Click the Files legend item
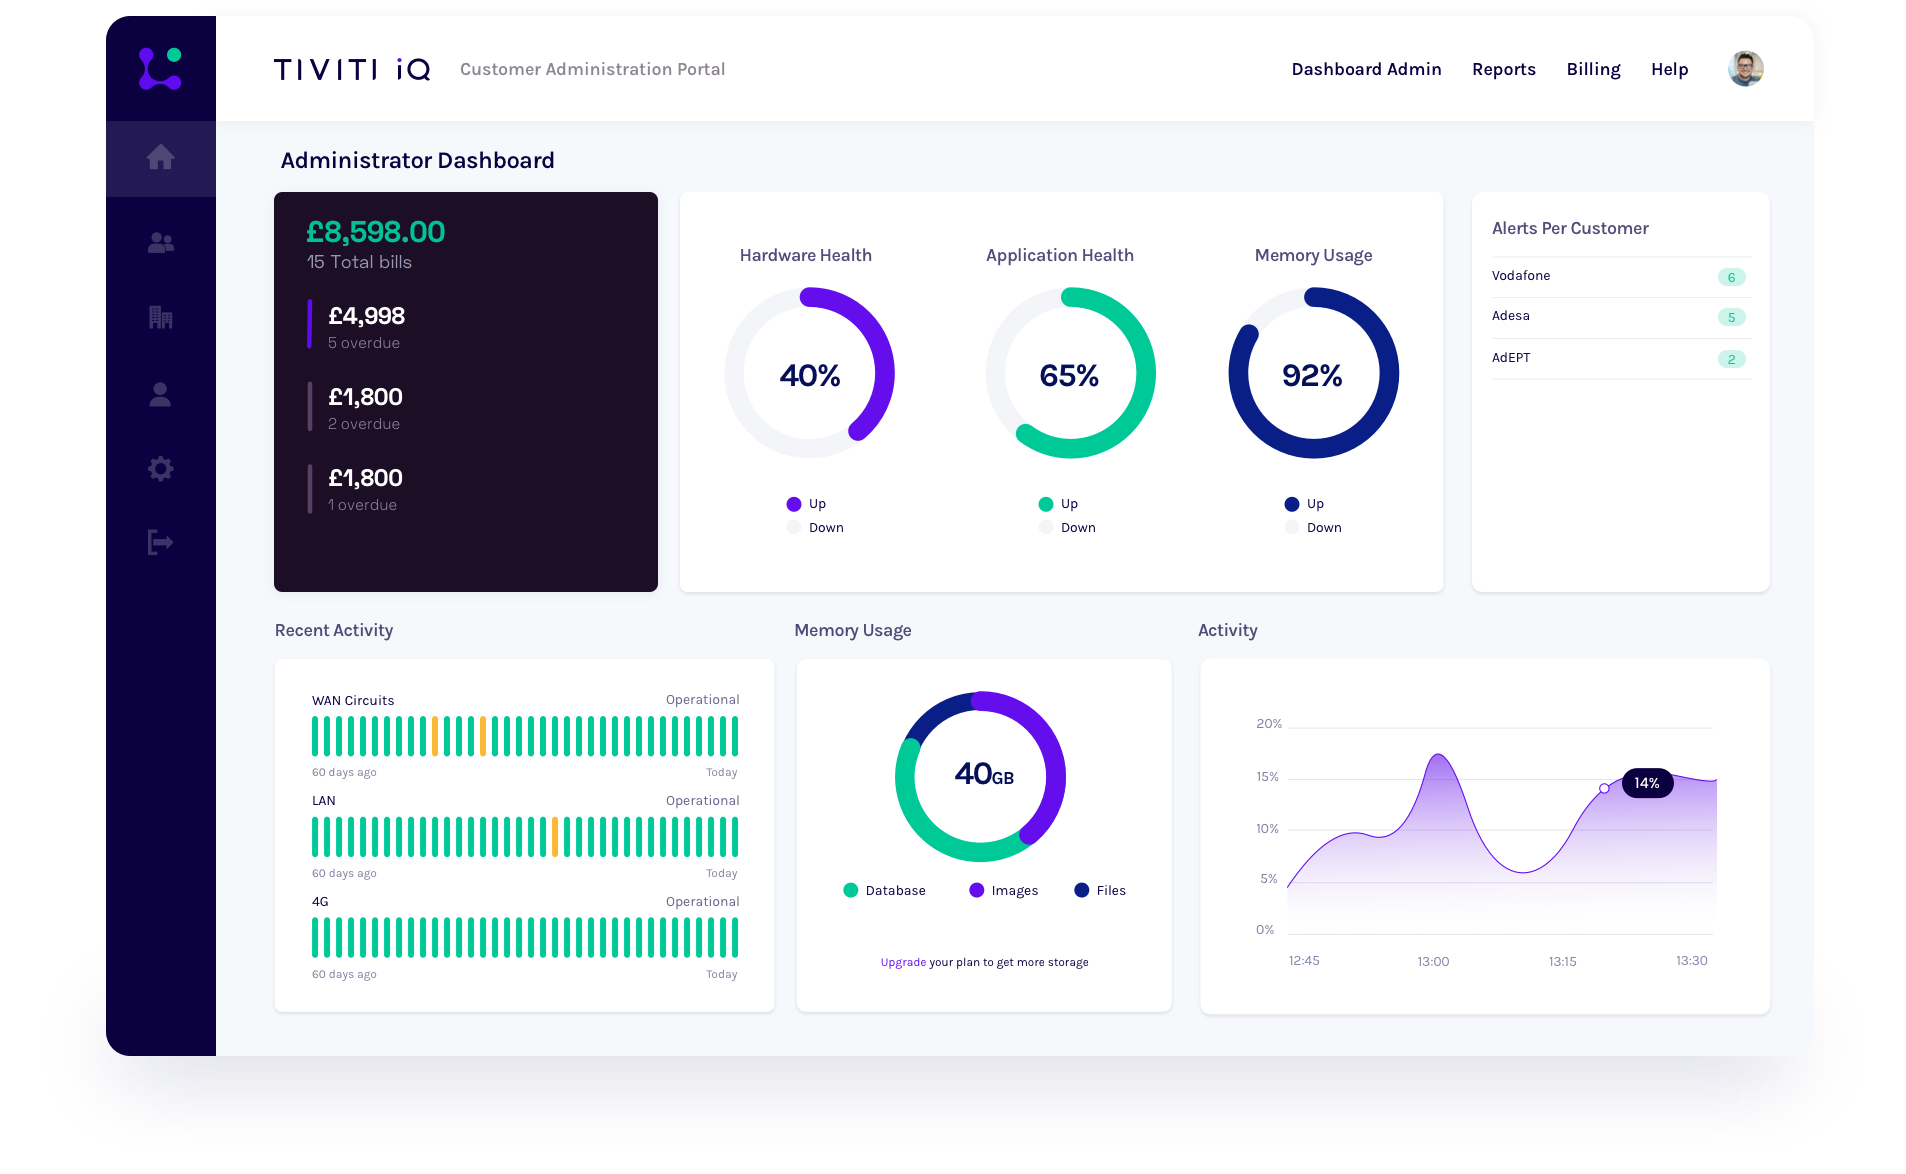This screenshot has width=1906, height=1174. point(1099,891)
